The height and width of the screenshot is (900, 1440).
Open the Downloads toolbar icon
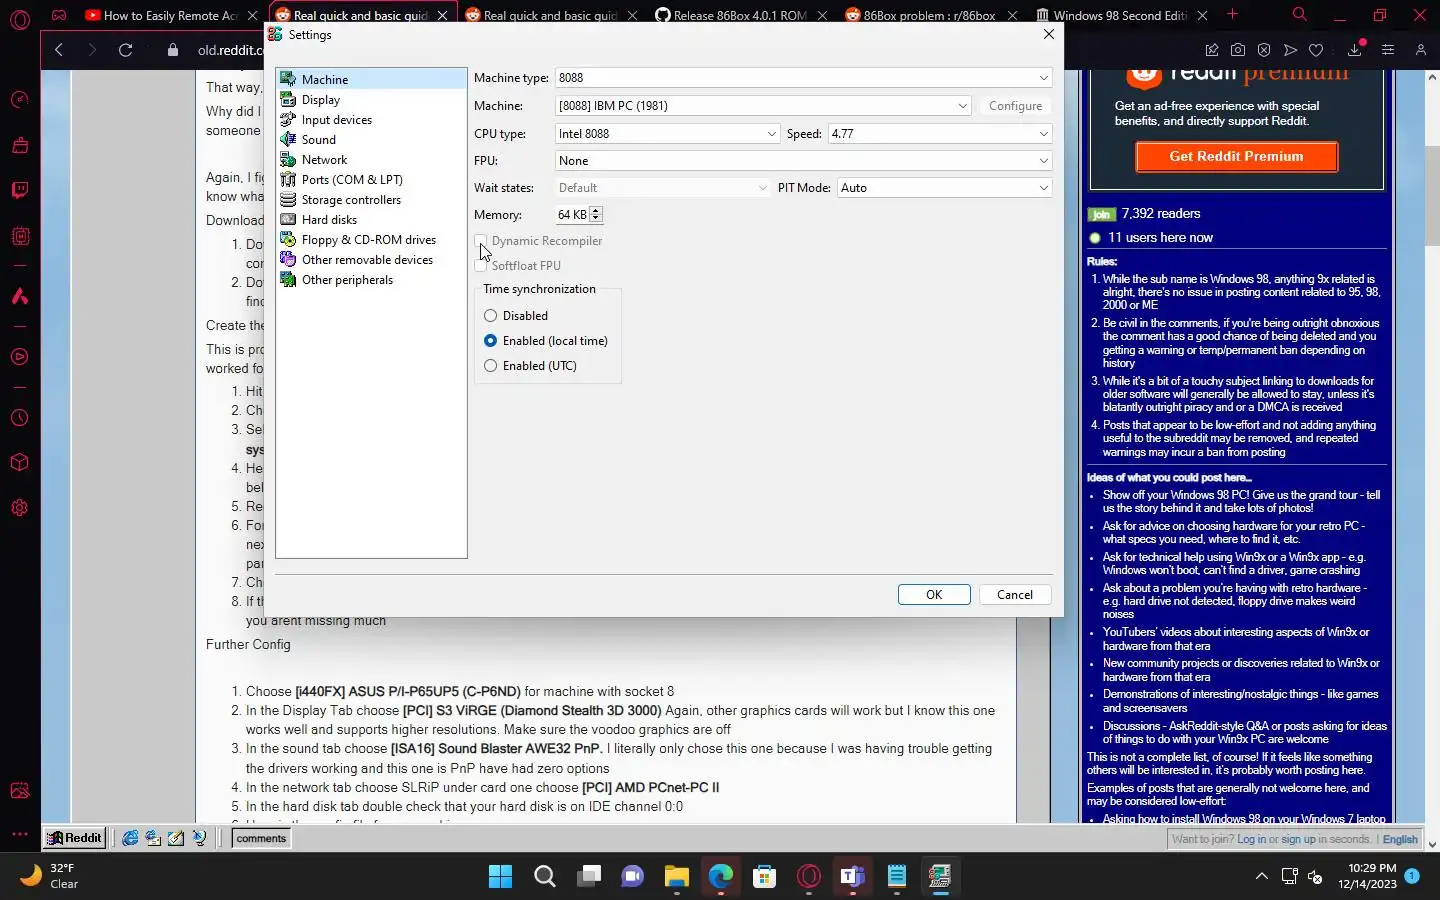pos(1355,50)
